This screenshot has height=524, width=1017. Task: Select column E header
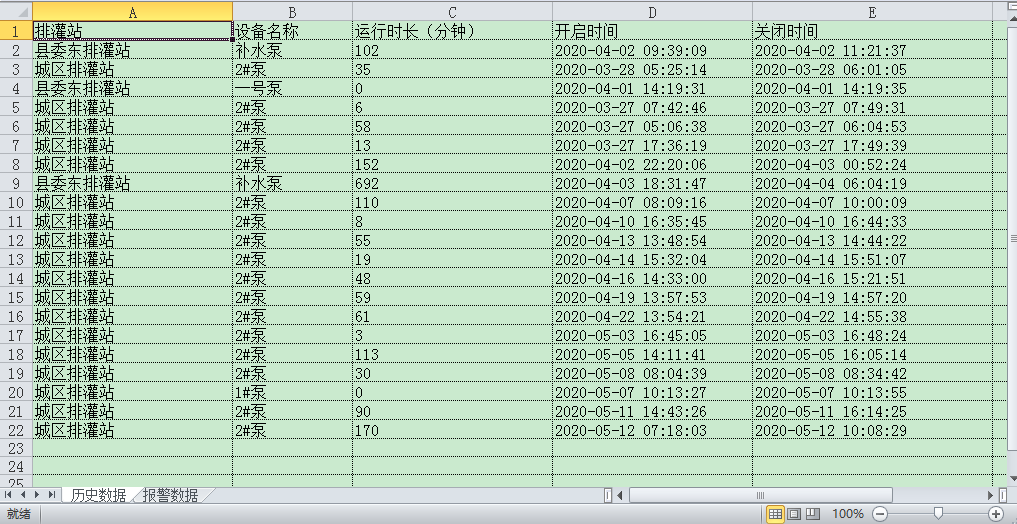point(872,12)
